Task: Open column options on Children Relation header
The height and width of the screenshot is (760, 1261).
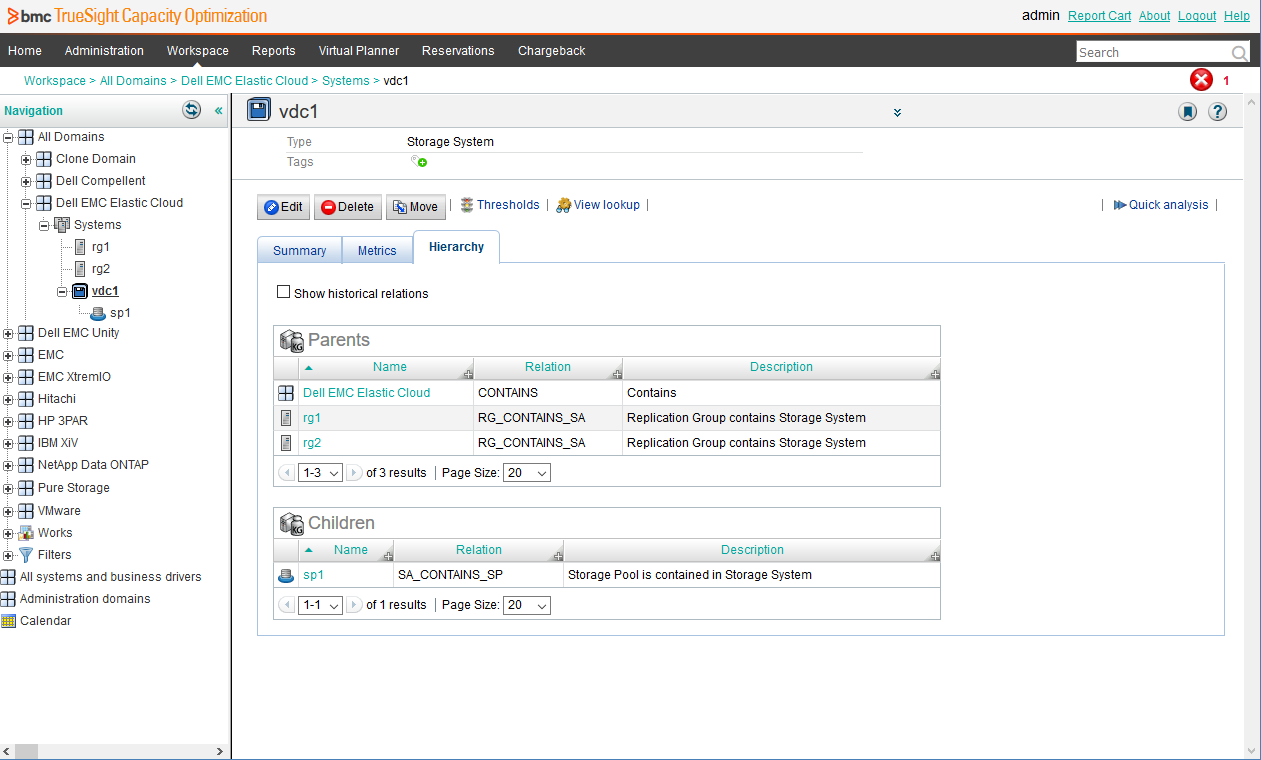Action: pyautogui.click(x=557, y=557)
